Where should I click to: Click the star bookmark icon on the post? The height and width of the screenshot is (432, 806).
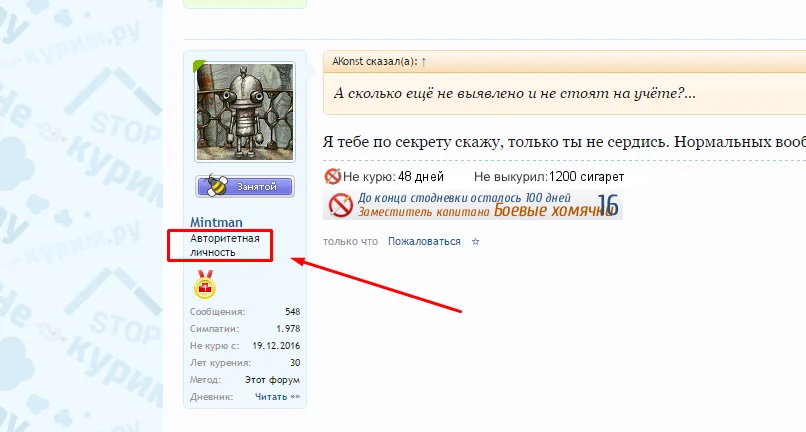coord(475,241)
